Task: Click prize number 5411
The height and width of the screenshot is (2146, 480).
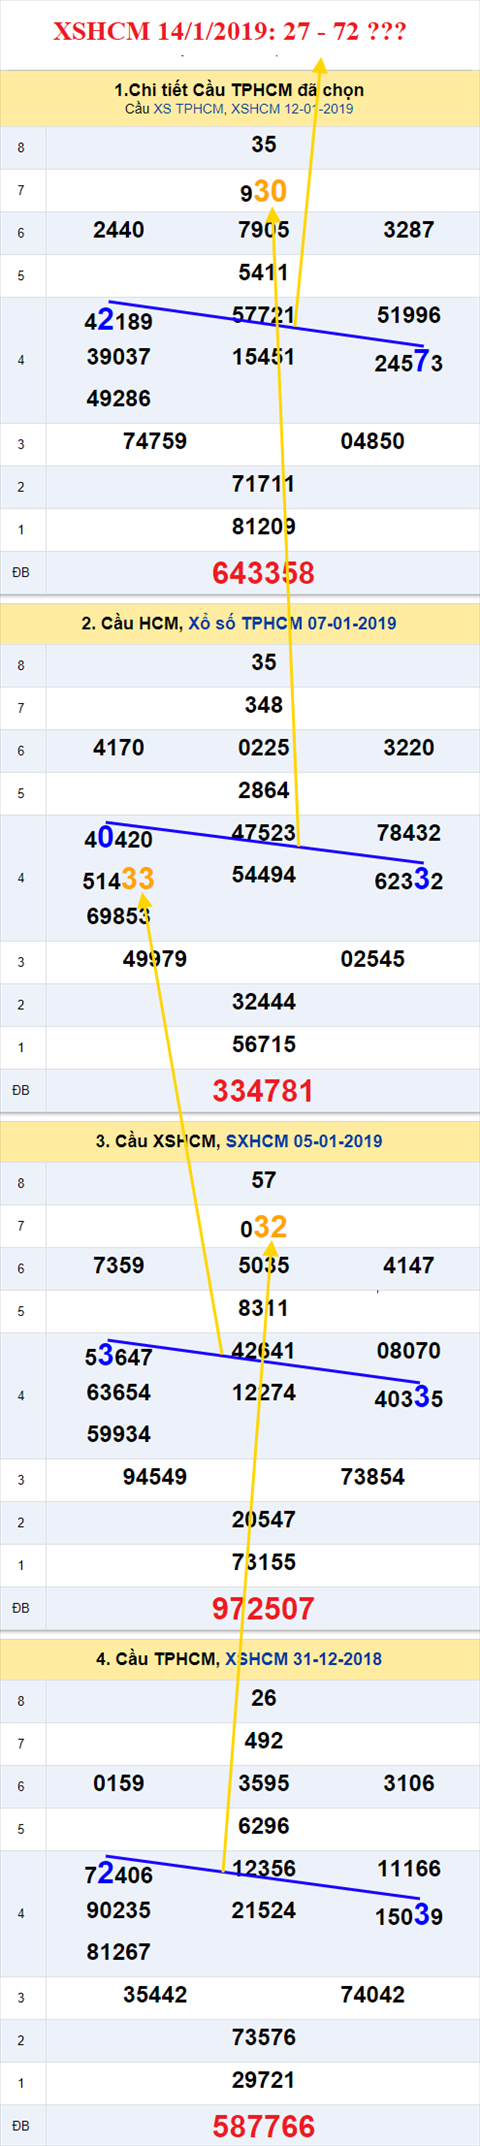Action: (264, 272)
